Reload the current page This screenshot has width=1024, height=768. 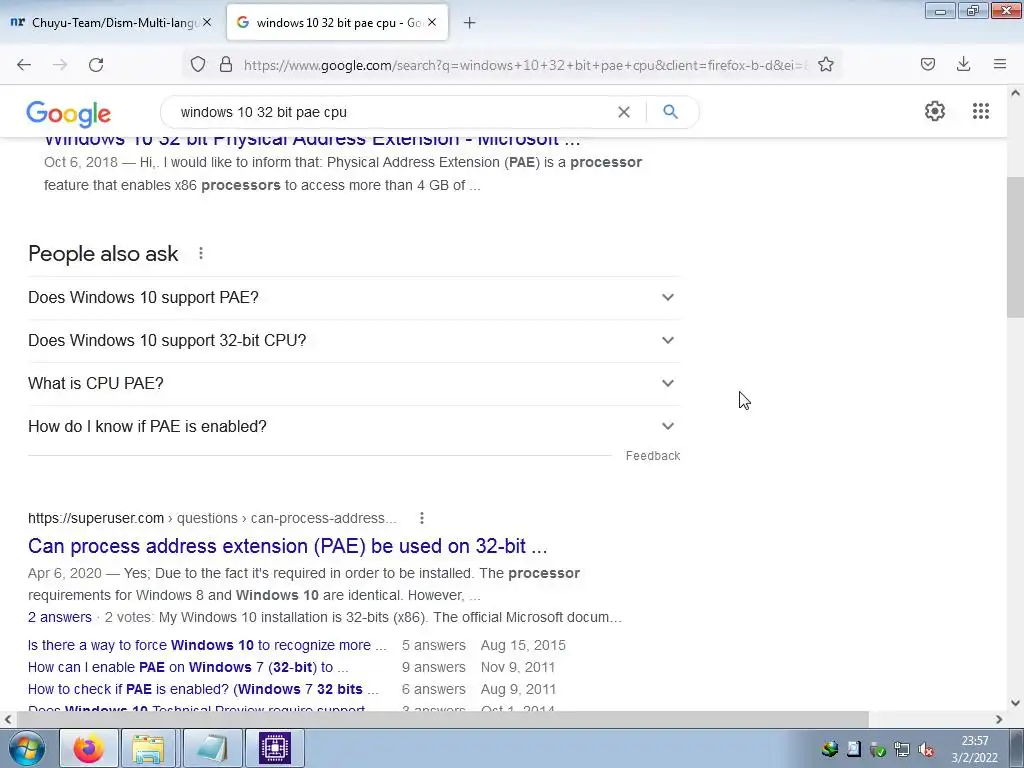(96, 64)
